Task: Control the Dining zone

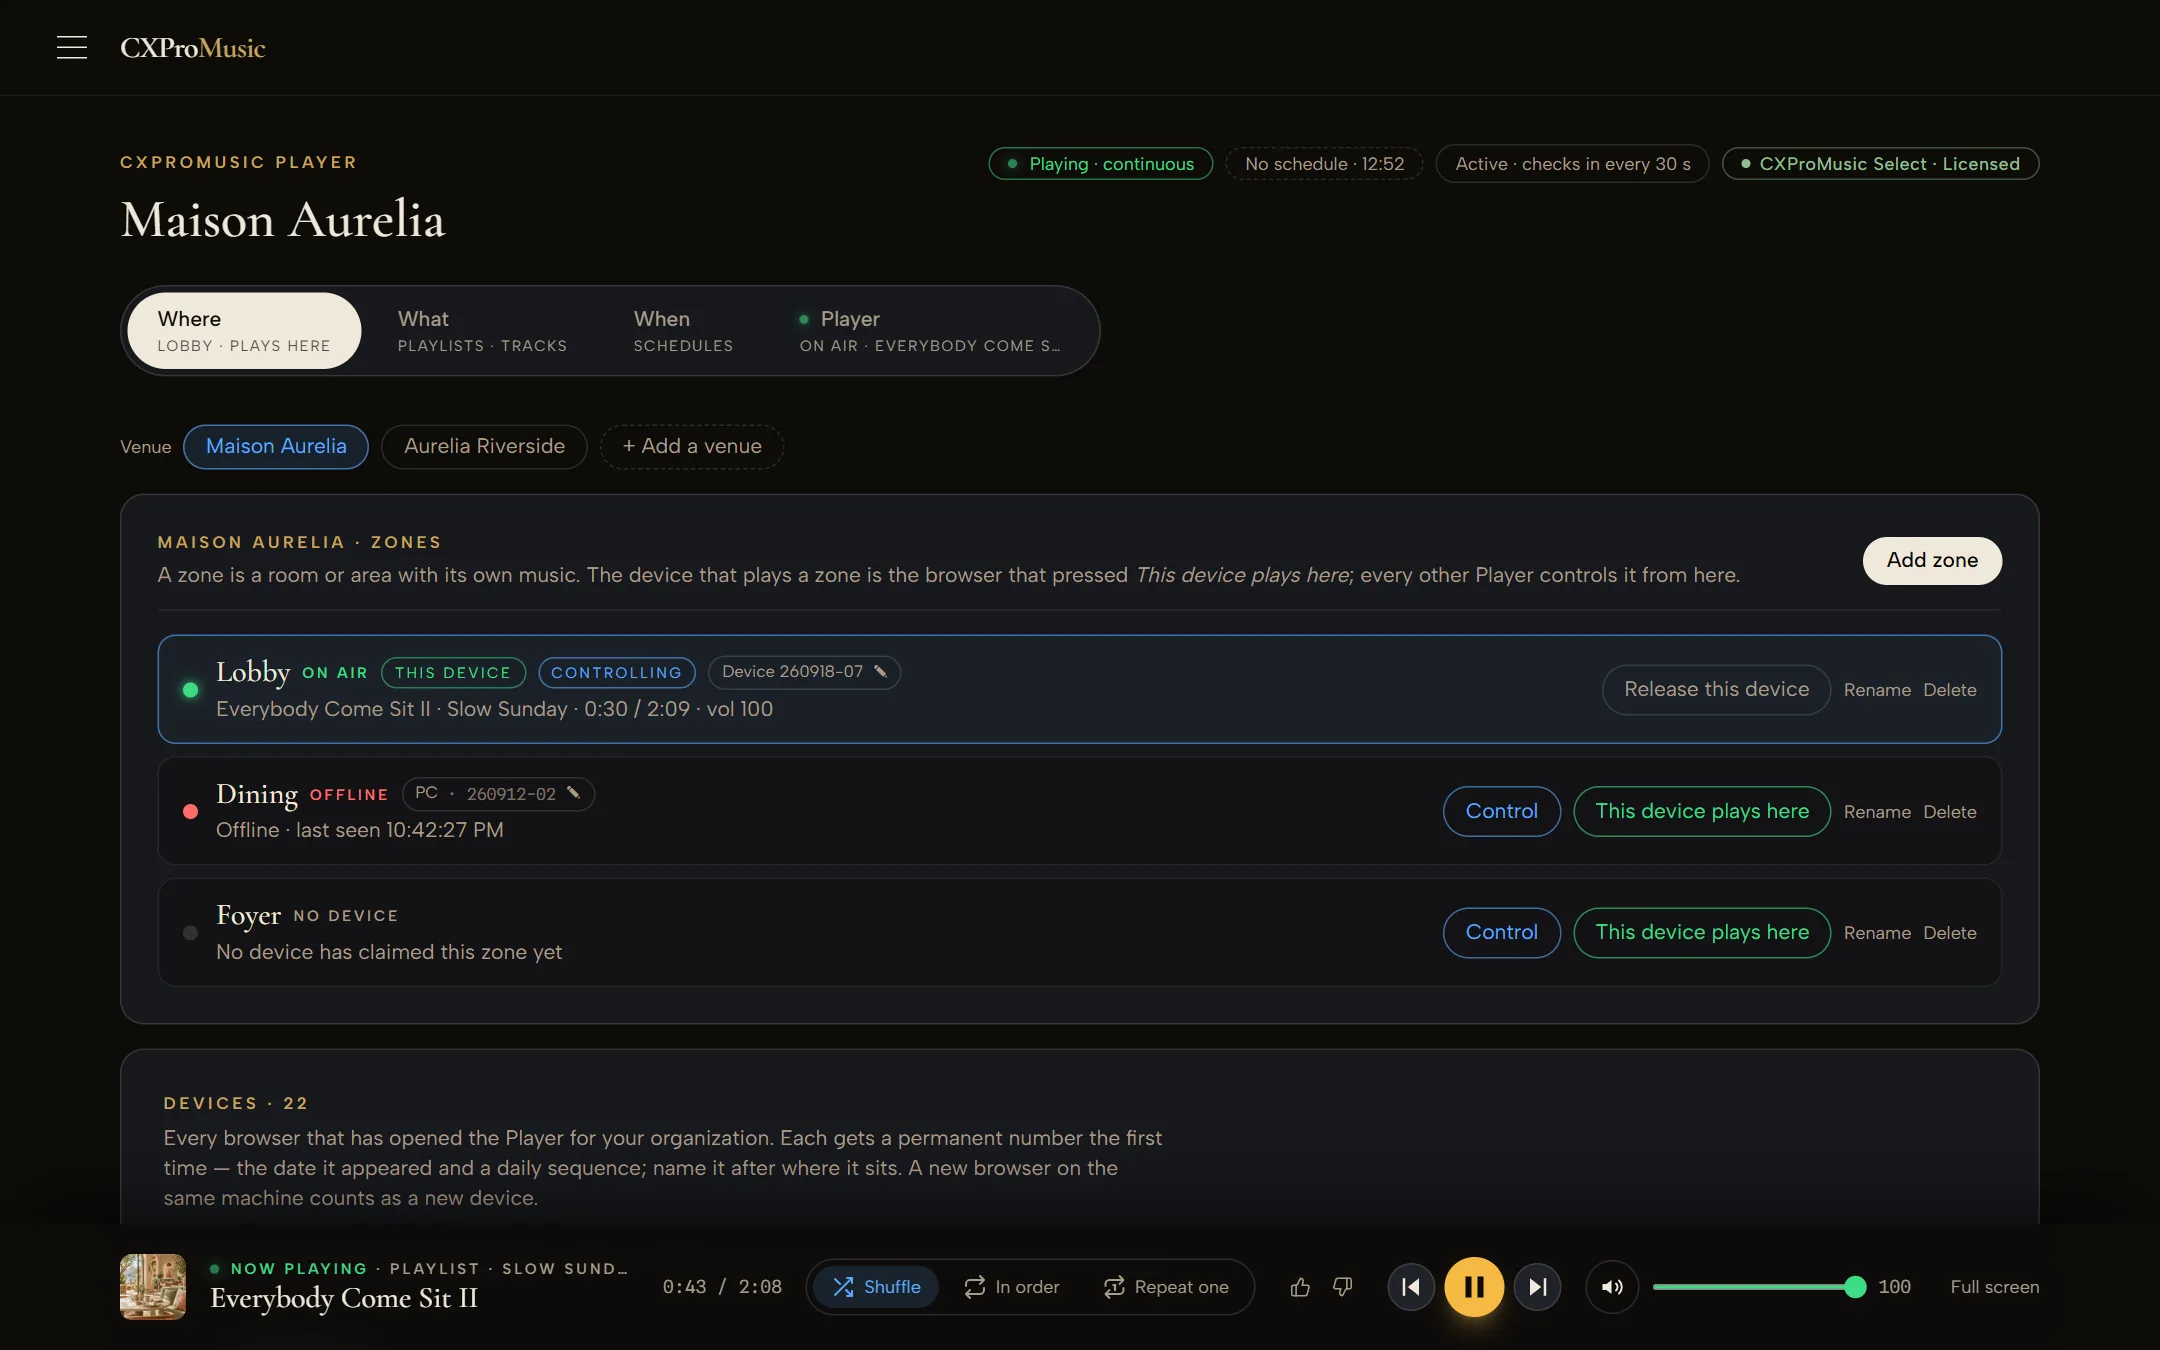Action: click(x=1501, y=811)
